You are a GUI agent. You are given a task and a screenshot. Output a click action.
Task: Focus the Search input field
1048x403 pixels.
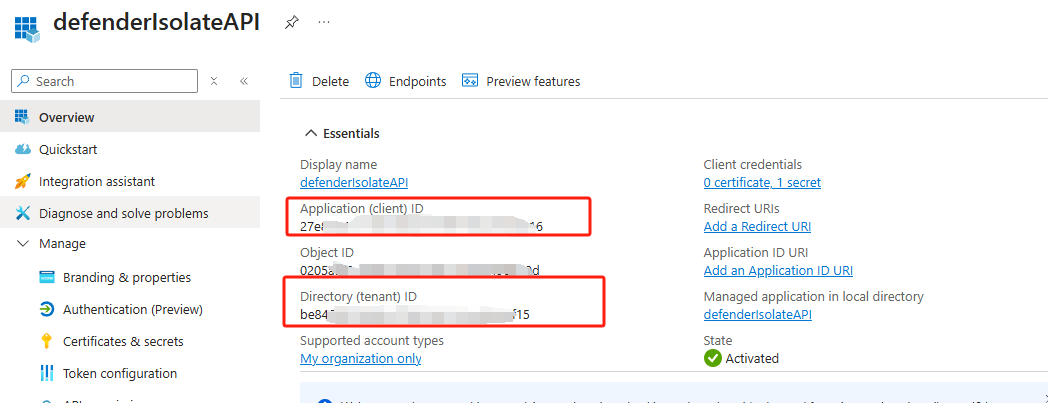pyautogui.click(x=104, y=81)
